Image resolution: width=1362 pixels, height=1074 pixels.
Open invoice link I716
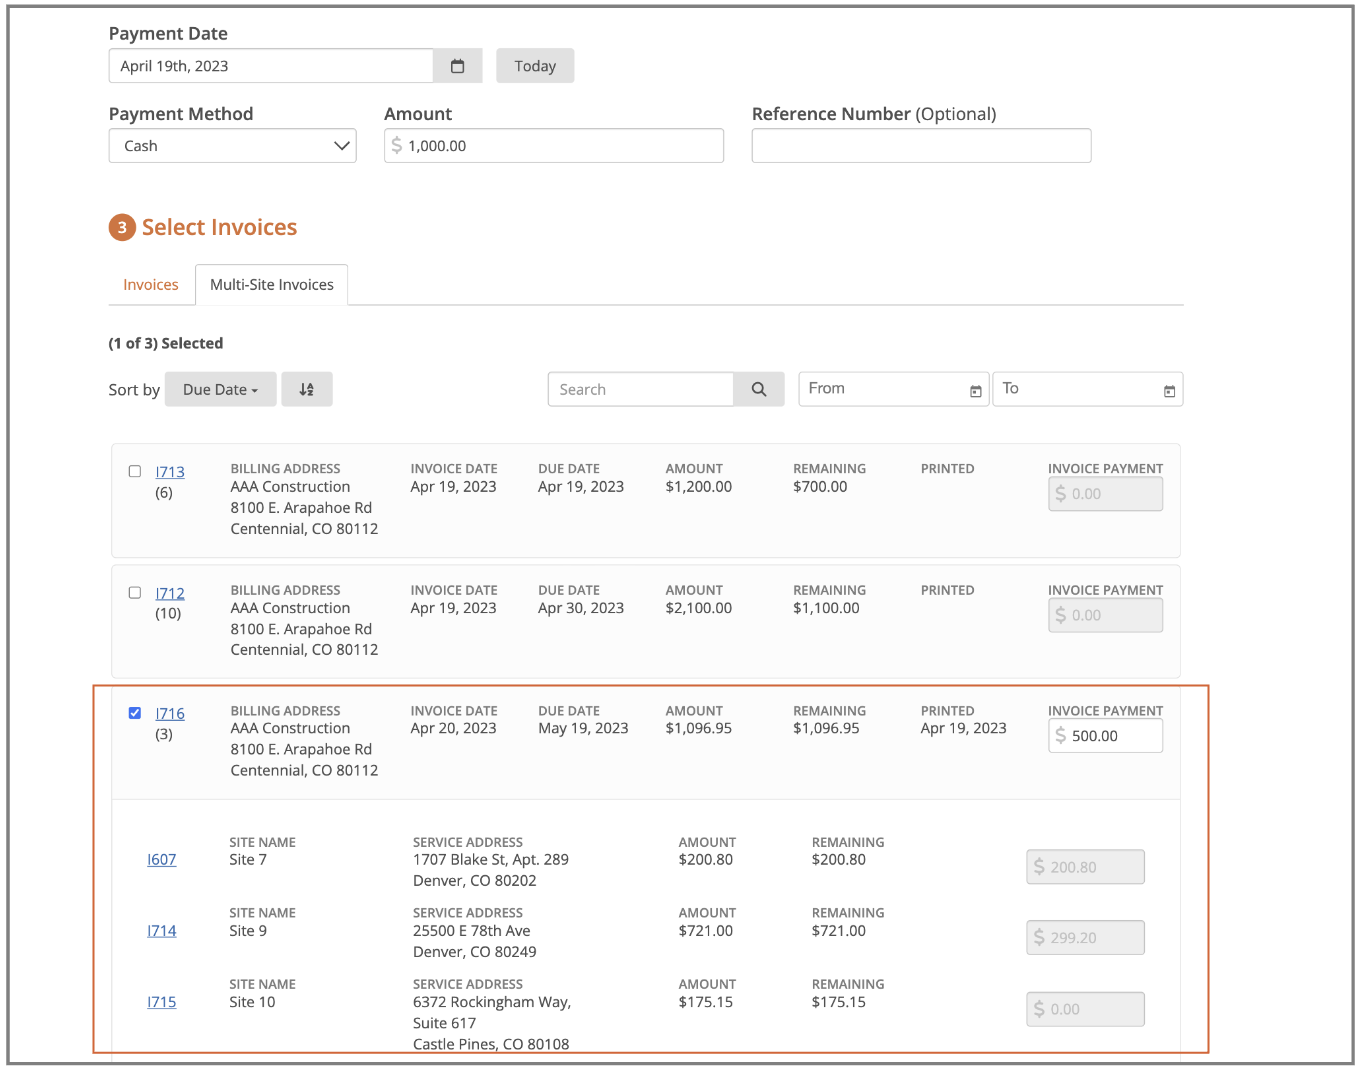point(170,714)
